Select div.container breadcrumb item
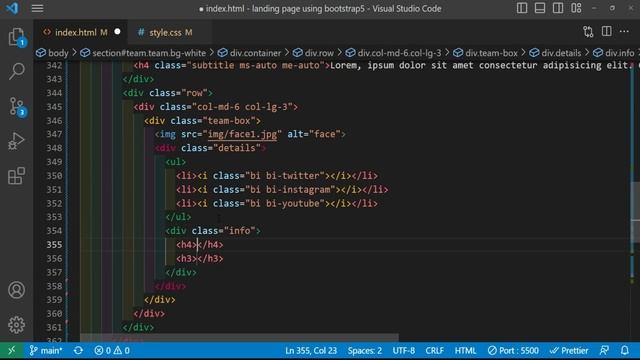Image resolution: width=640 pixels, height=360 pixels. click(249, 53)
